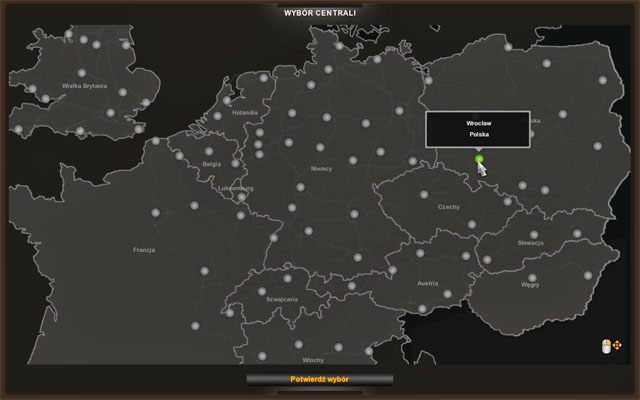Select the city dot directly above Austria label

(x=420, y=253)
